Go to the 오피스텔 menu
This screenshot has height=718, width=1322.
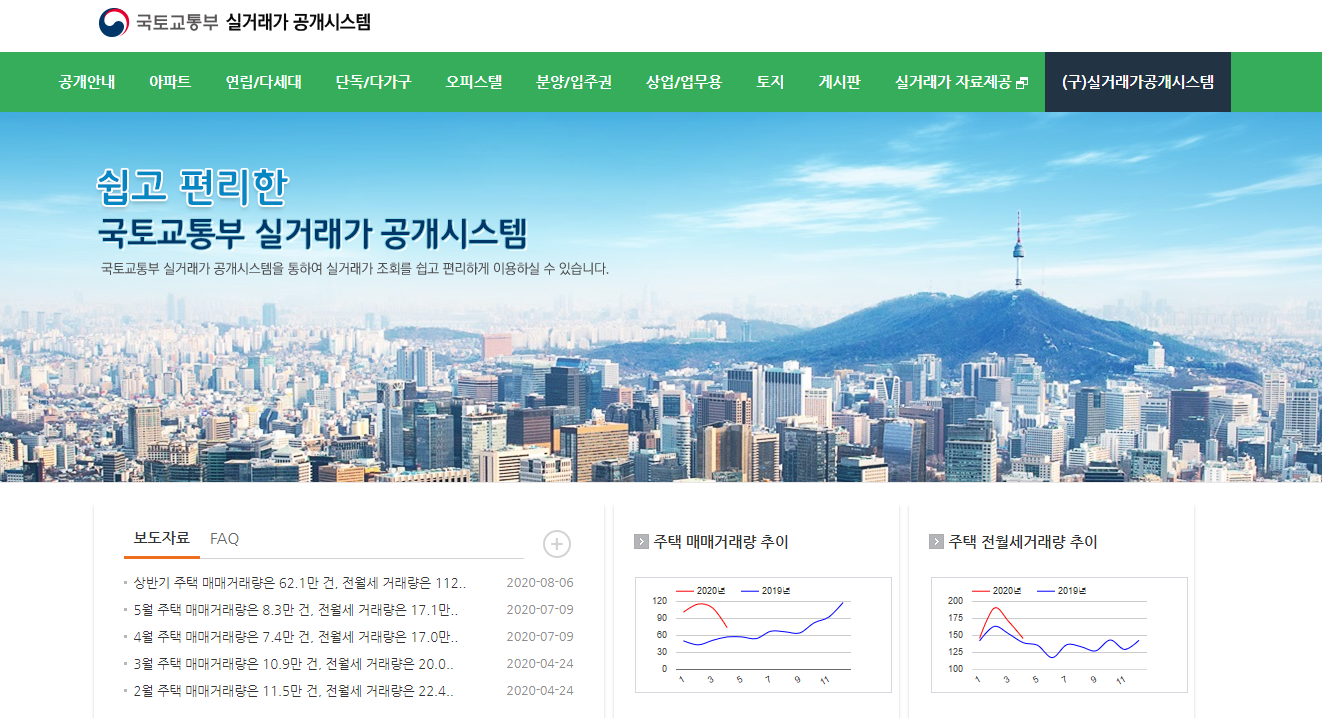(473, 82)
